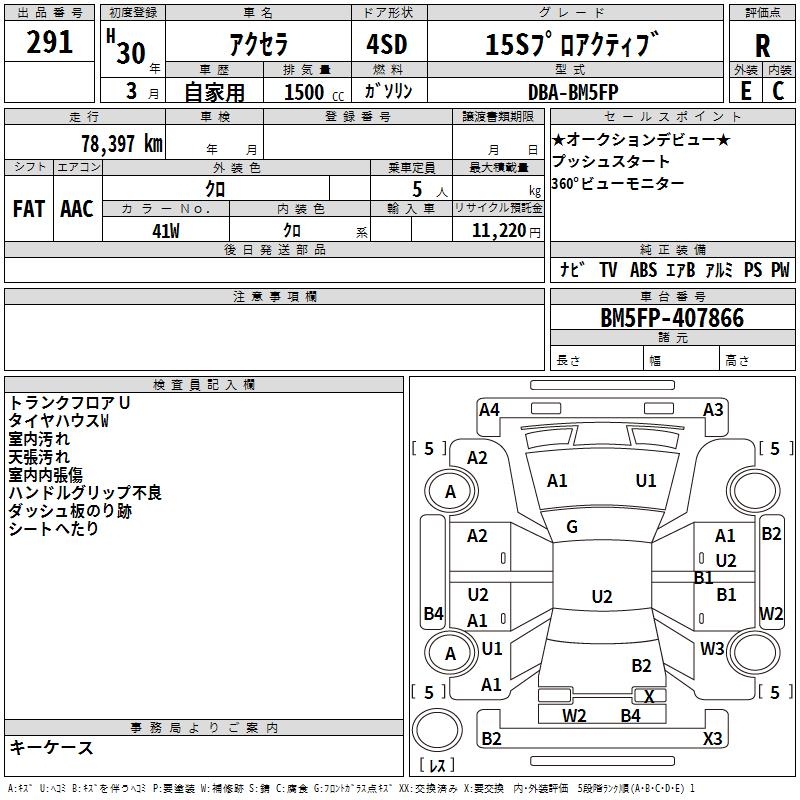Click chassis number BM5FP-407866

(672, 318)
